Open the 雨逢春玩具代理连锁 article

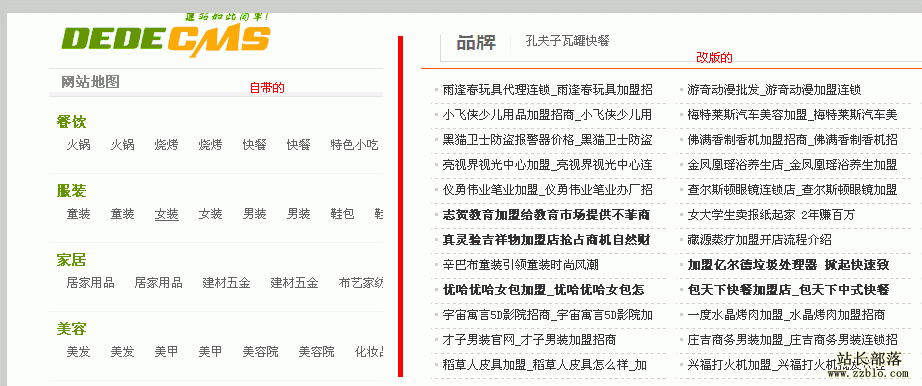[x=547, y=90]
